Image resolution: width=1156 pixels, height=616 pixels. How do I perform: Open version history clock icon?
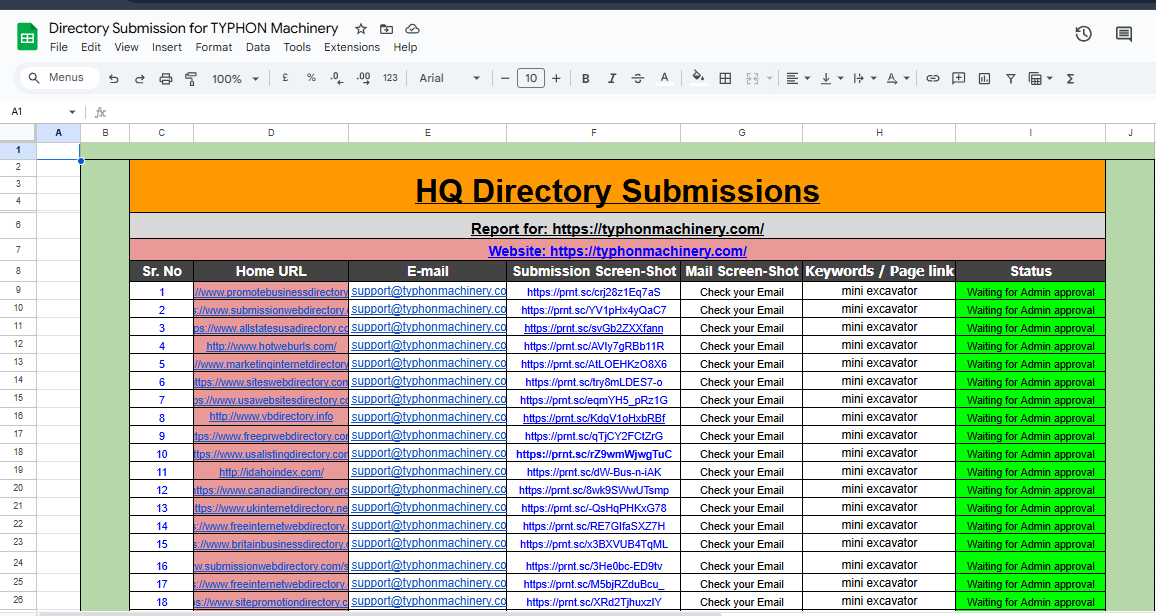(1083, 34)
